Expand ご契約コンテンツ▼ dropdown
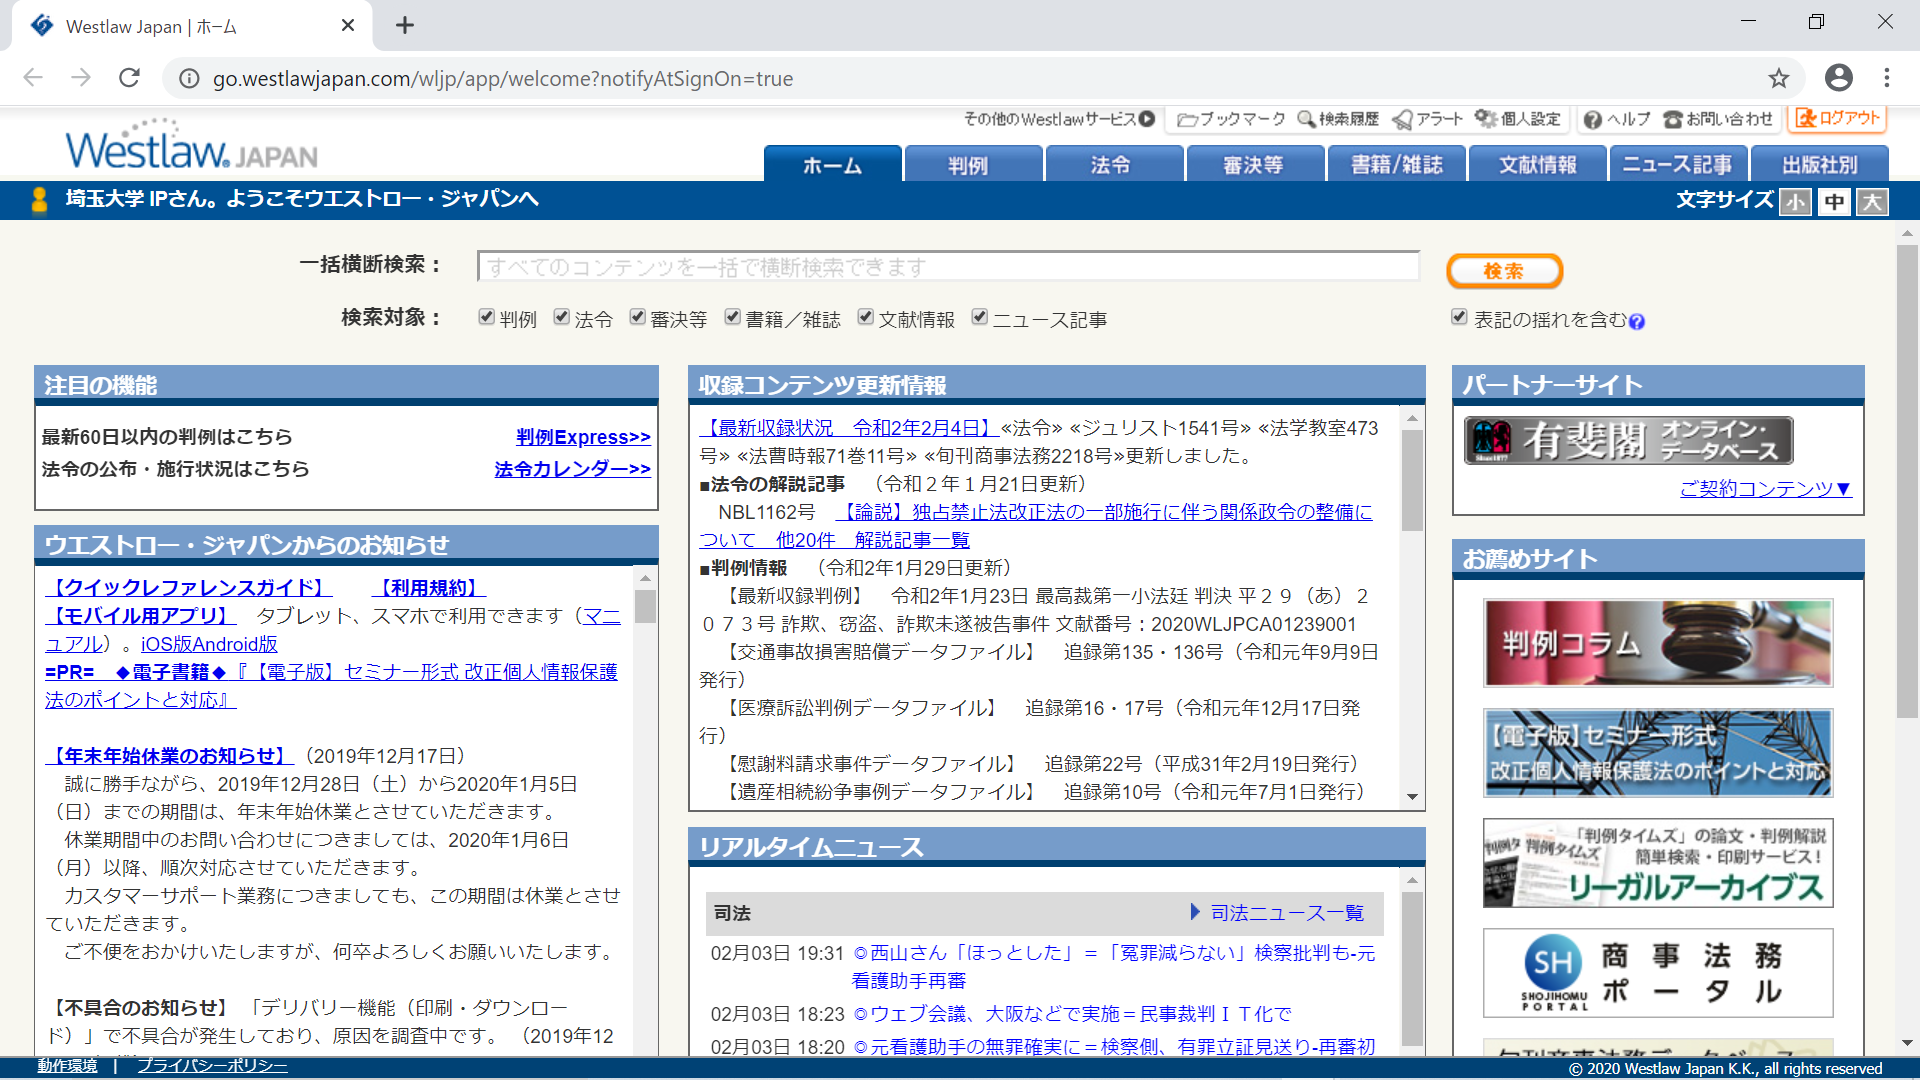Viewport: 1920px width, 1080px height. point(1766,488)
